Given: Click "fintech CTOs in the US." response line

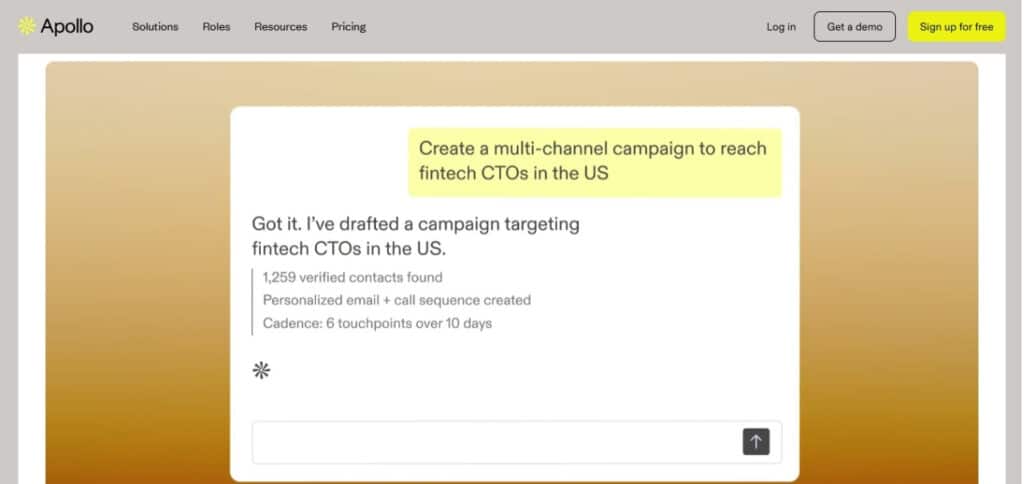Looking at the screenshot, I should click(349, 248).
